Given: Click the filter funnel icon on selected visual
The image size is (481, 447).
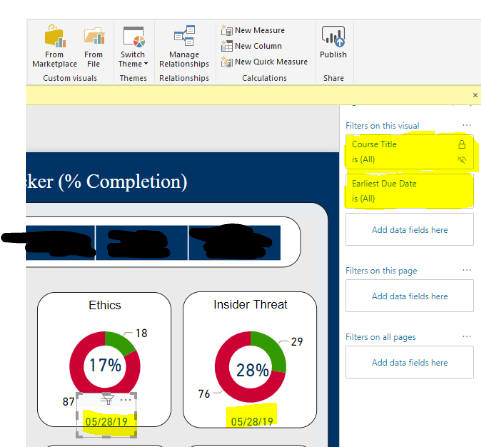Looking at the screenshot, I should point(108,399).
